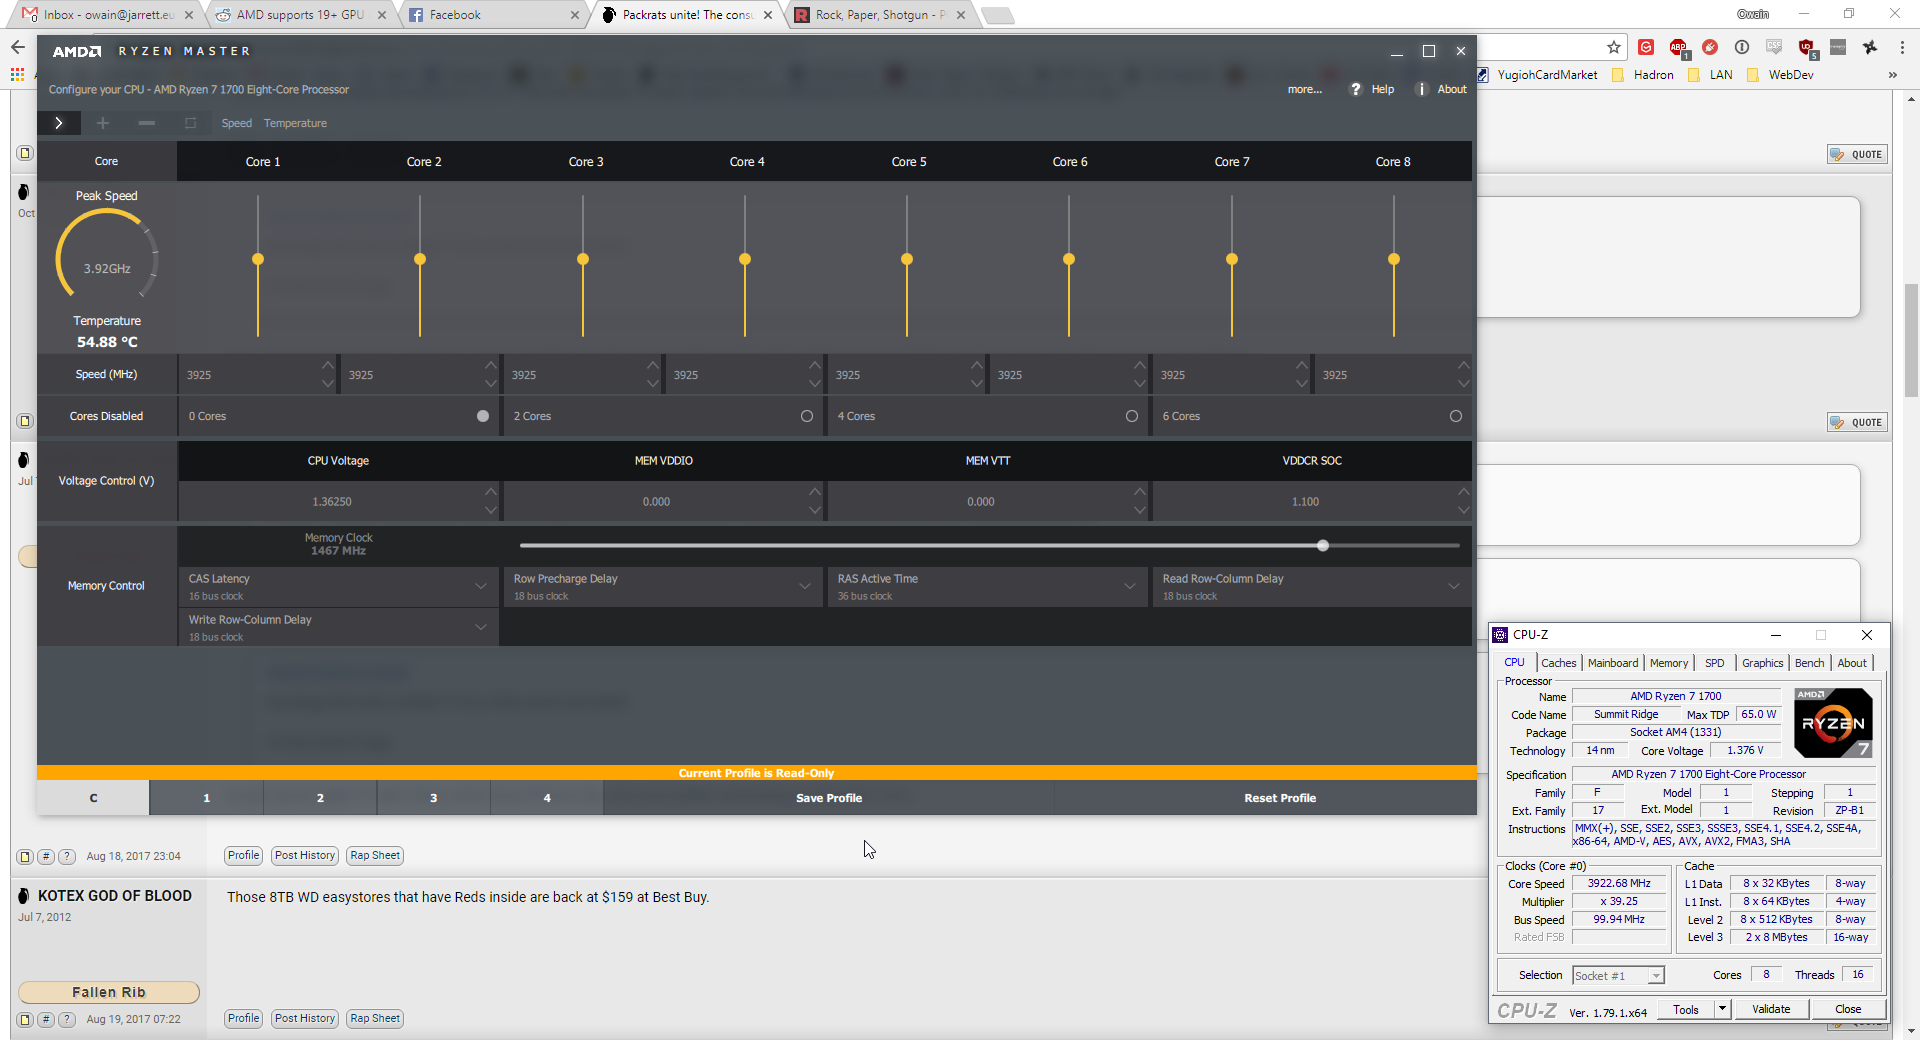The height and width of the screenshot is (1040, 1920).
Task: Click the more... link in Ryzen Master
Action: tap(1304, 89)
